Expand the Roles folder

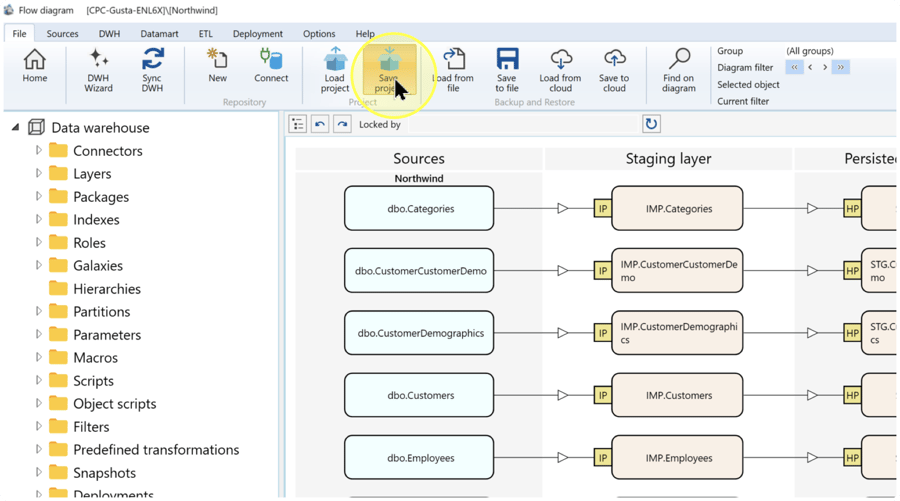38,242
